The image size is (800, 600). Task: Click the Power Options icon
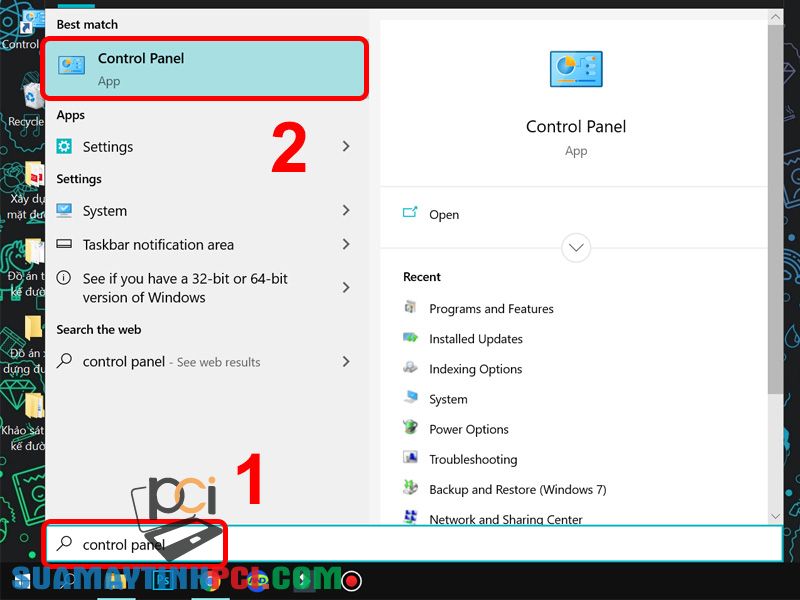(410, 428)
